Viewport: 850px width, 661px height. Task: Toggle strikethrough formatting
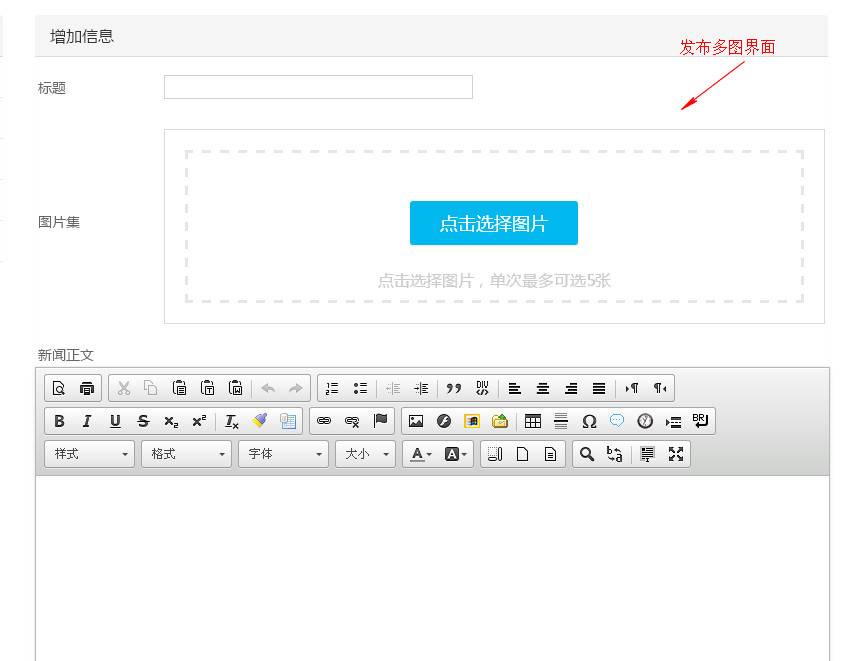click(143, 421)
